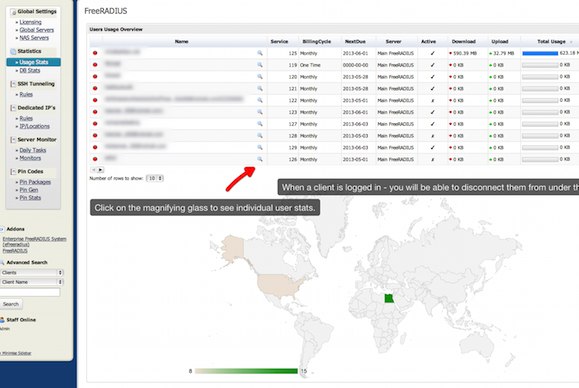
Task: Go to previous page of usage table
Action: (x=94, y=170)
